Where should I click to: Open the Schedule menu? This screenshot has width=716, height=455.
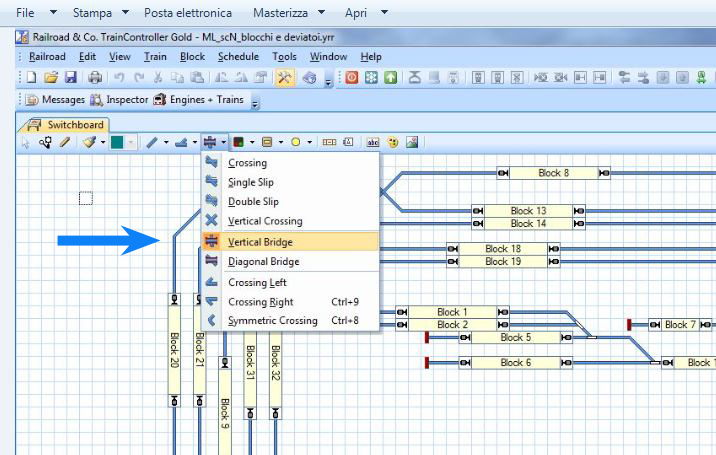238,57
